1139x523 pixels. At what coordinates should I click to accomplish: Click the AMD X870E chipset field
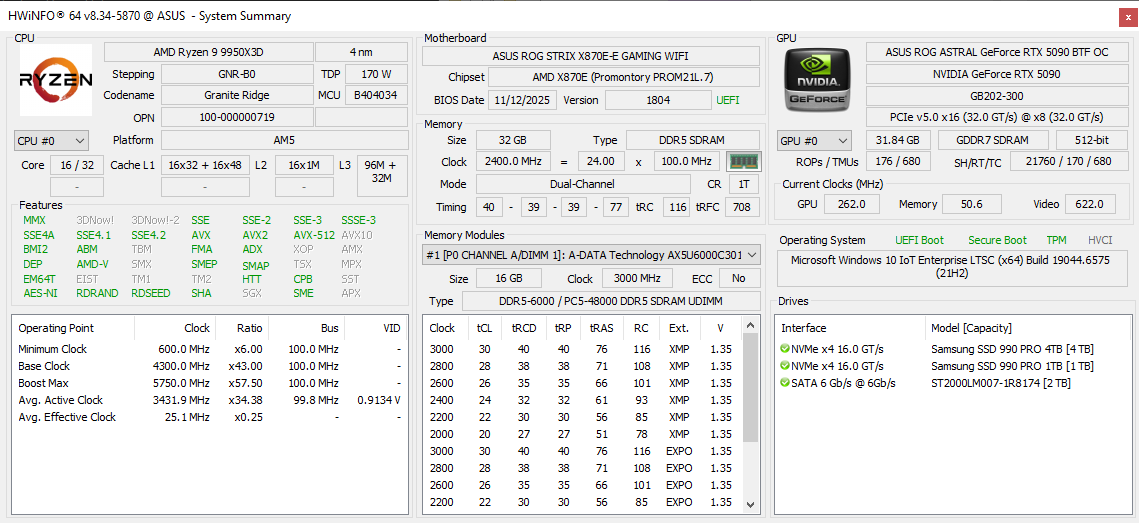coord(624,78)
